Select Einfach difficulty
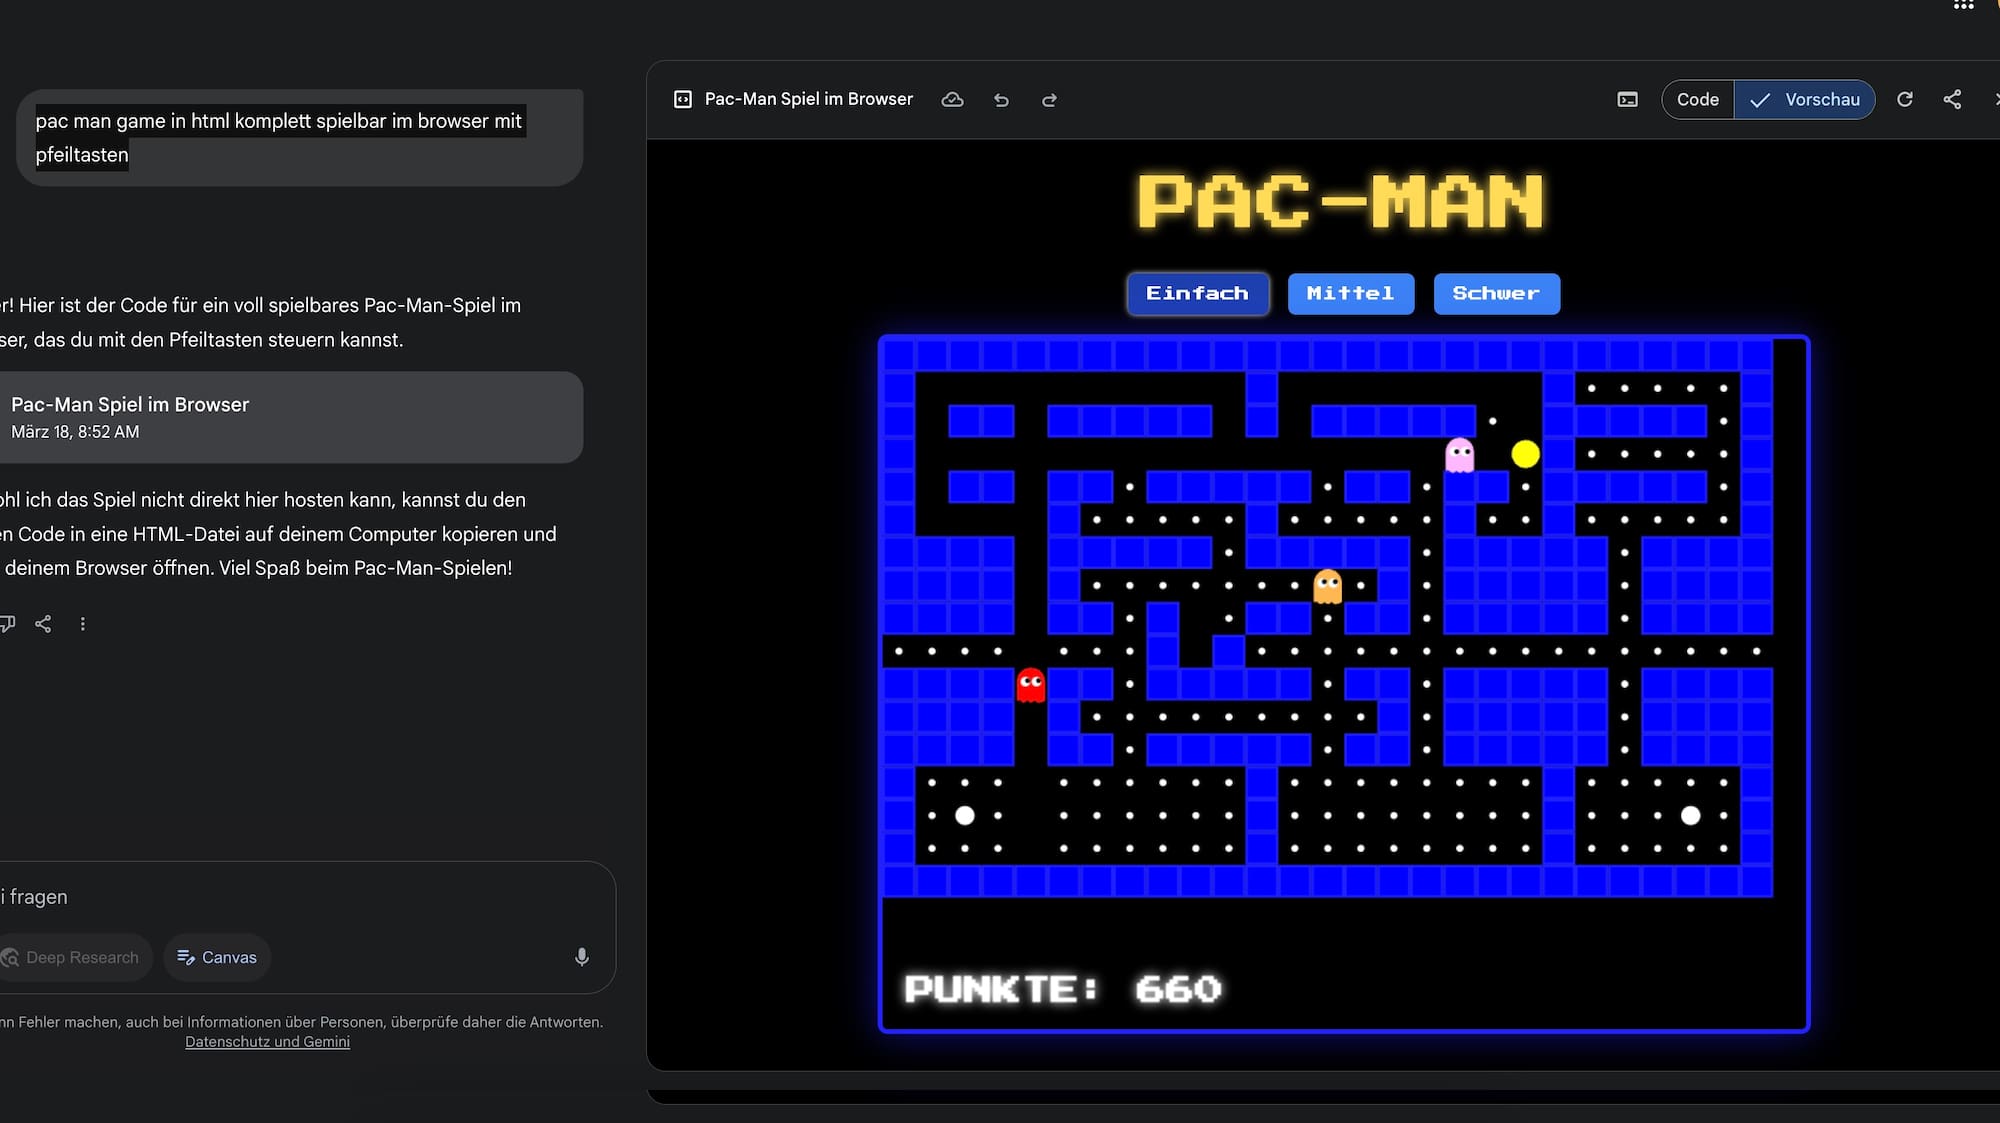The width and height of the screenshot is (2000, 1123). click(x=1198, y=293)
